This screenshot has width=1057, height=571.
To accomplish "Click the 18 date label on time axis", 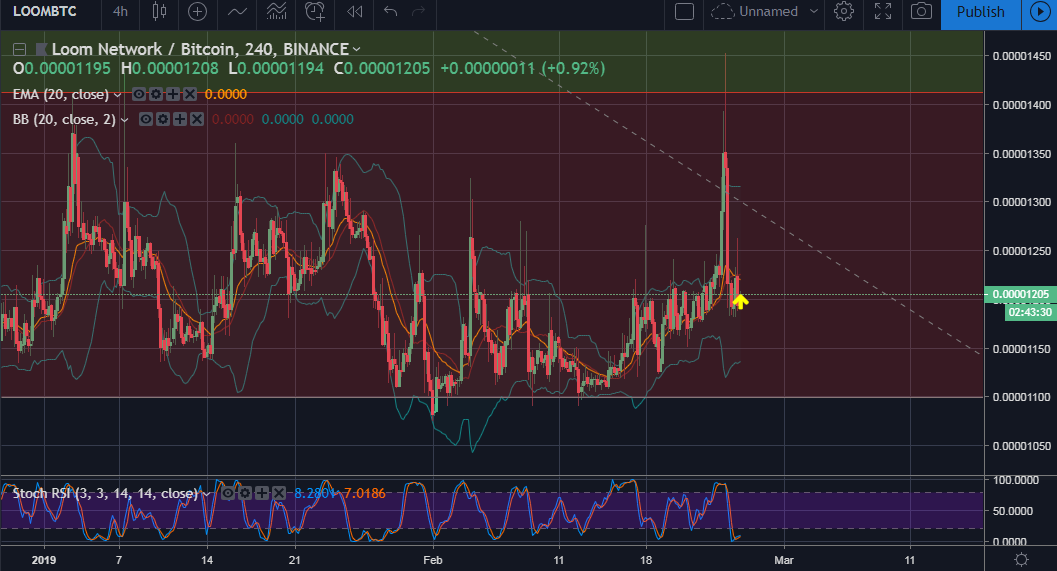I will pyautogui.click(x=646, y=560).
